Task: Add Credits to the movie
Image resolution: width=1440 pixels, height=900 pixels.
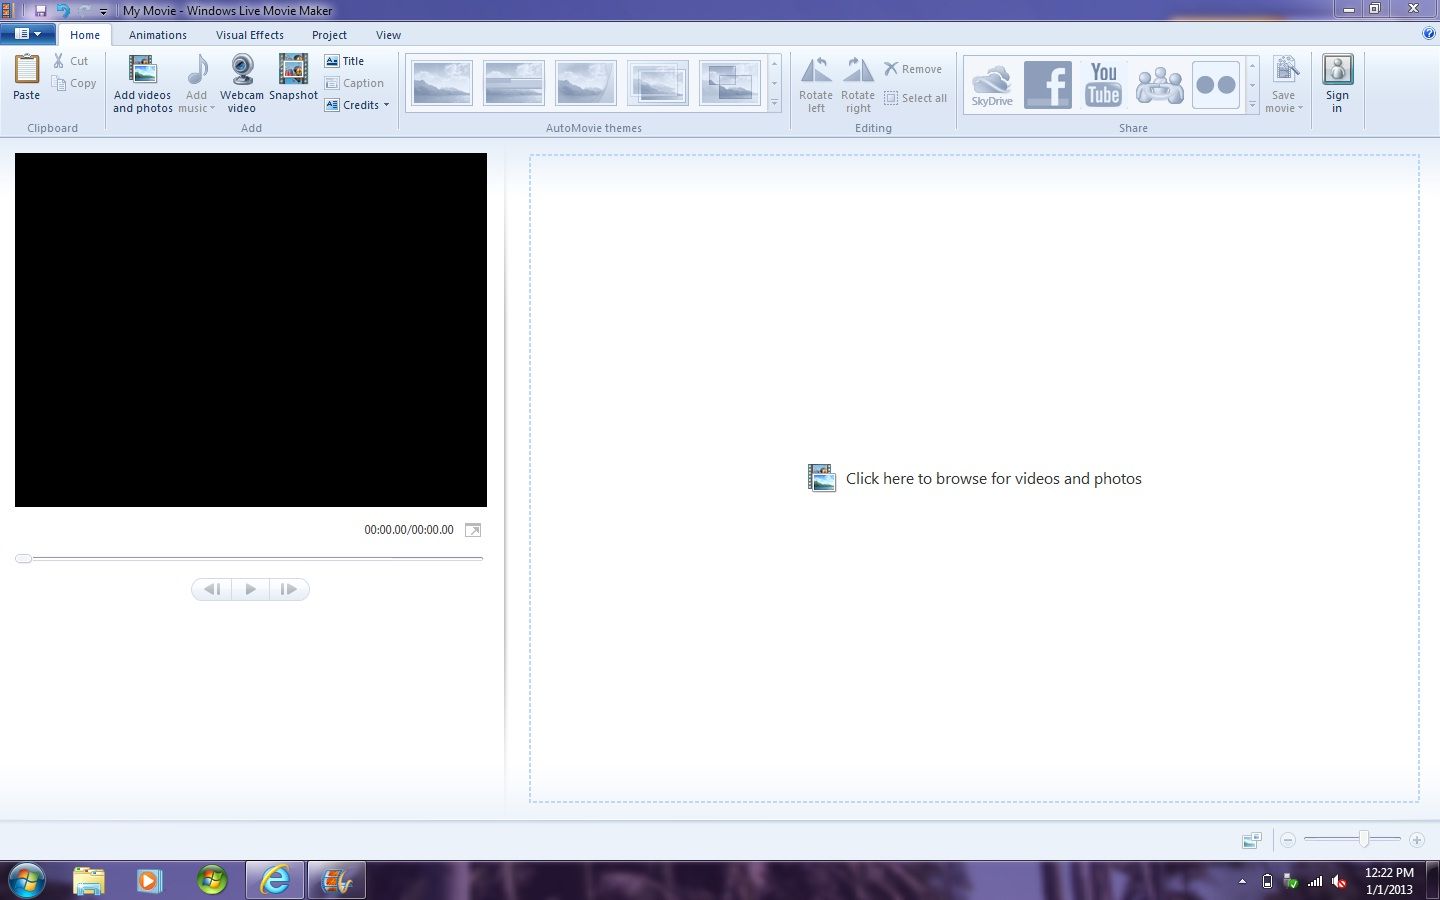Action: pyautogui.click(x=352, y=105)
